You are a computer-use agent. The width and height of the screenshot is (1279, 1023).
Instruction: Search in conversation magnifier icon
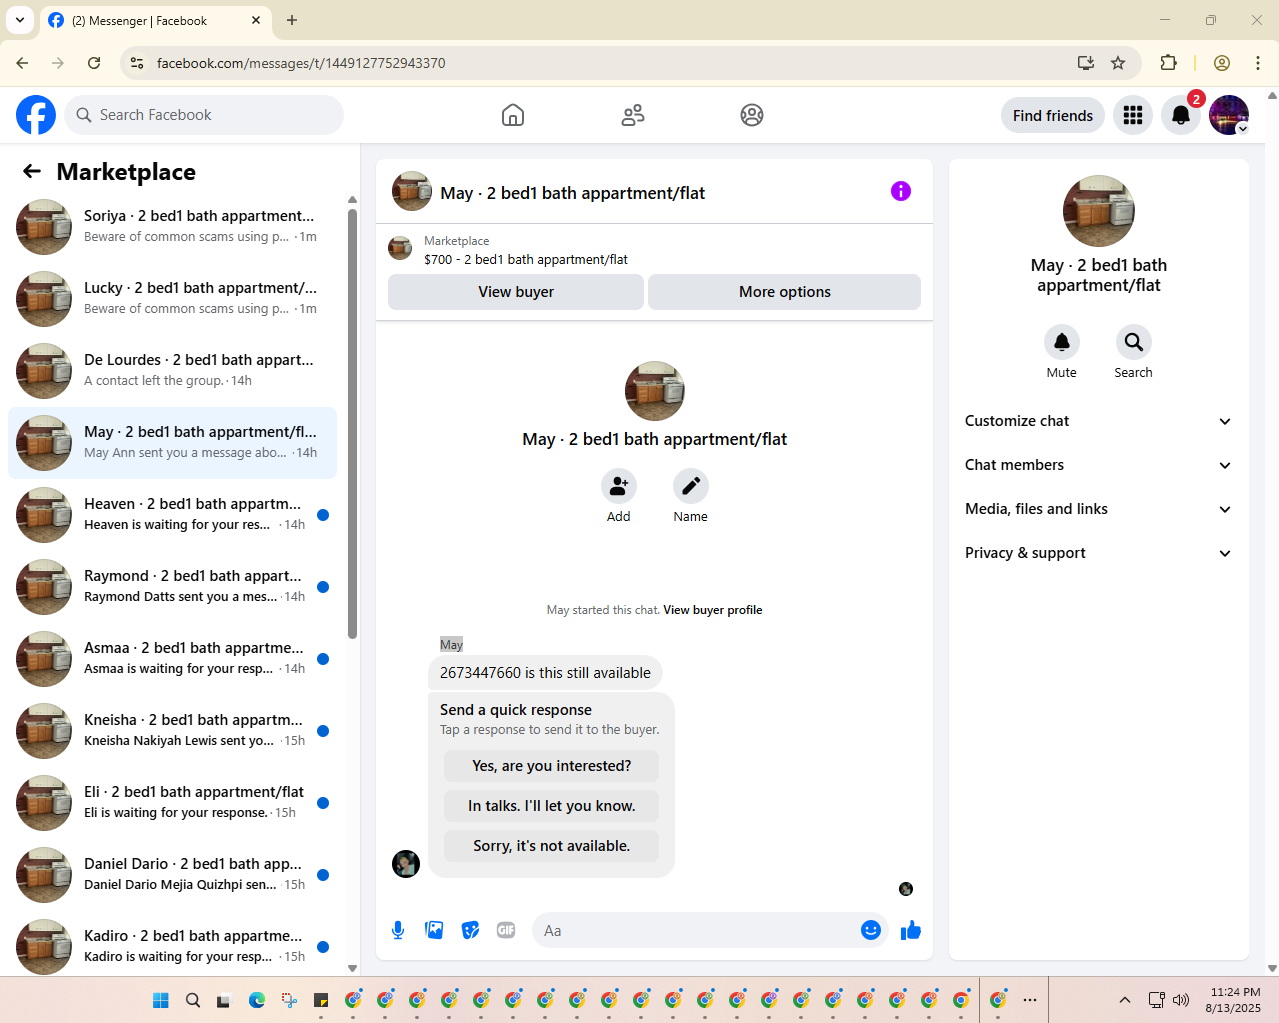coord(1134,342)
